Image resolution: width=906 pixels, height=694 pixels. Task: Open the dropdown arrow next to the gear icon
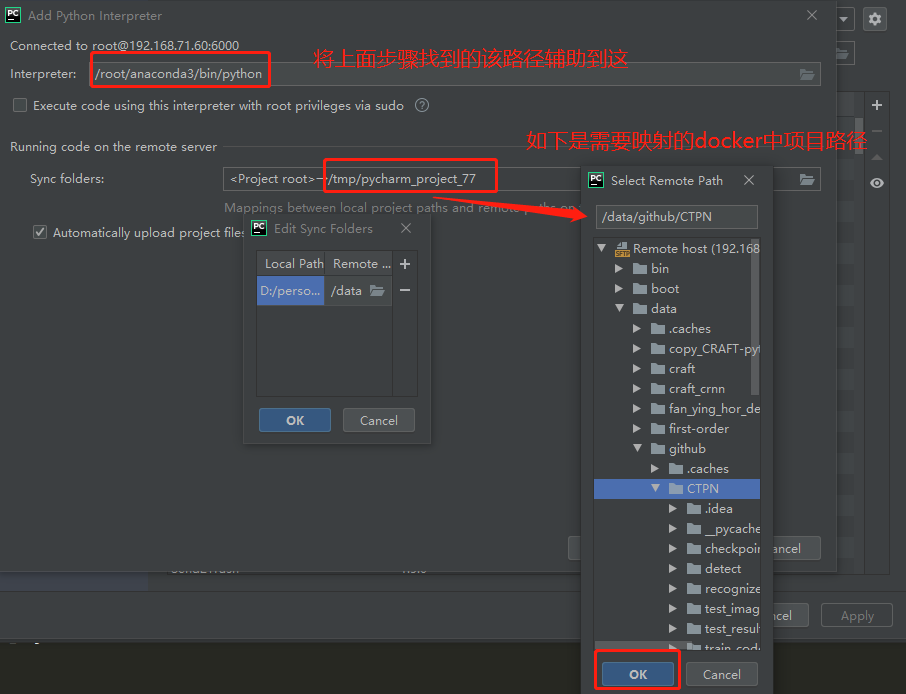click(844, 19)
